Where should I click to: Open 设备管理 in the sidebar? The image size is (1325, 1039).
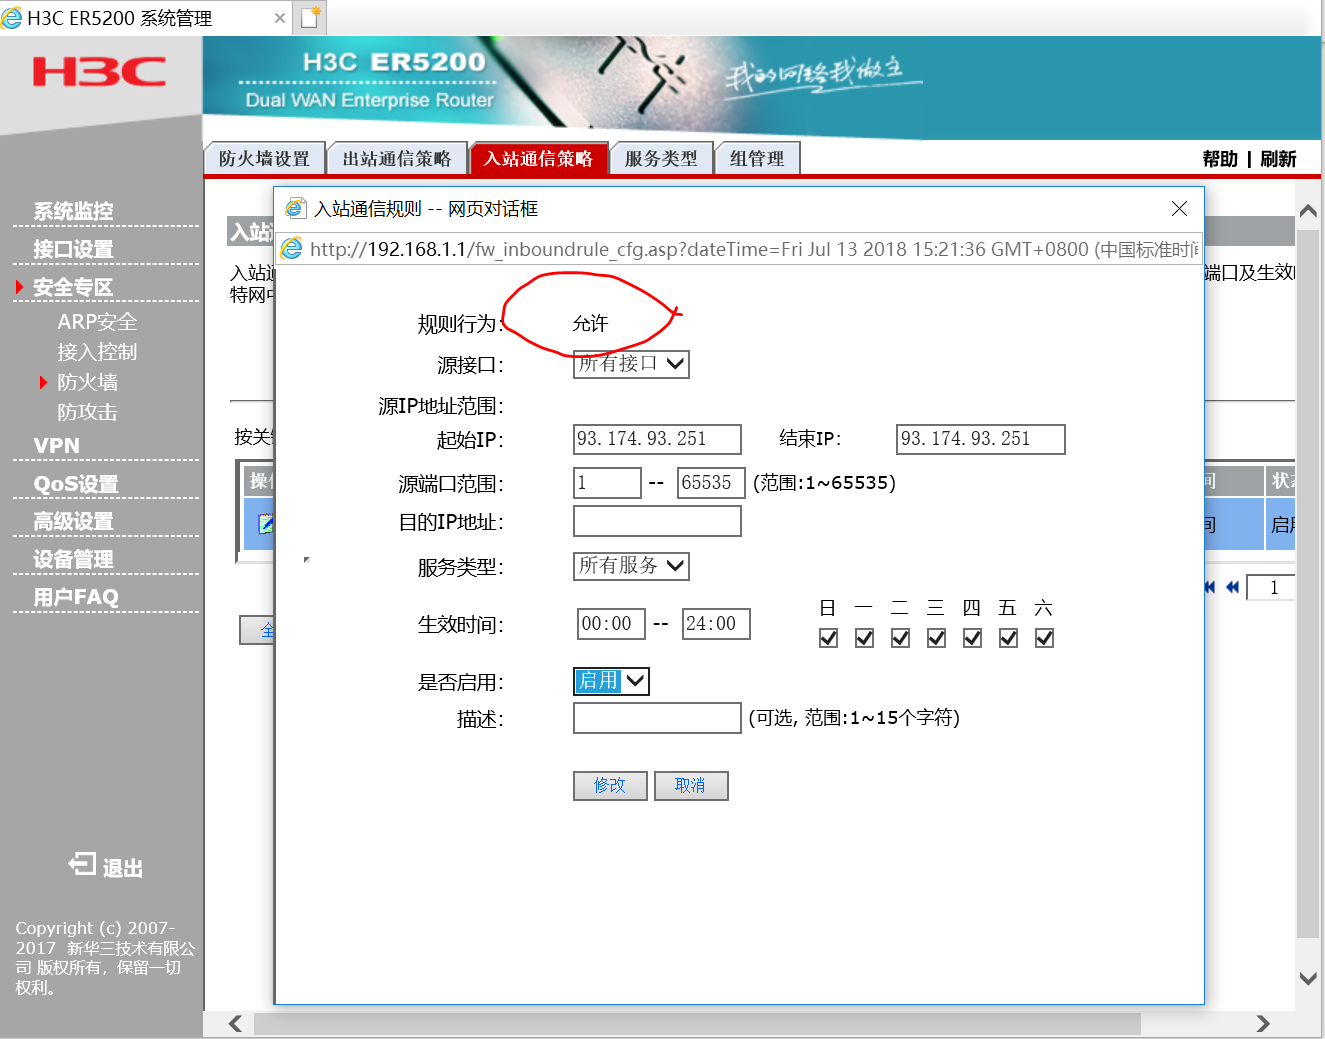(x=73, y=559)
